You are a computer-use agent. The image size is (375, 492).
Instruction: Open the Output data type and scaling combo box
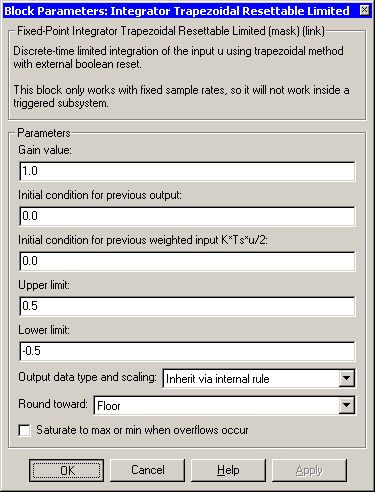click(259, 378)
